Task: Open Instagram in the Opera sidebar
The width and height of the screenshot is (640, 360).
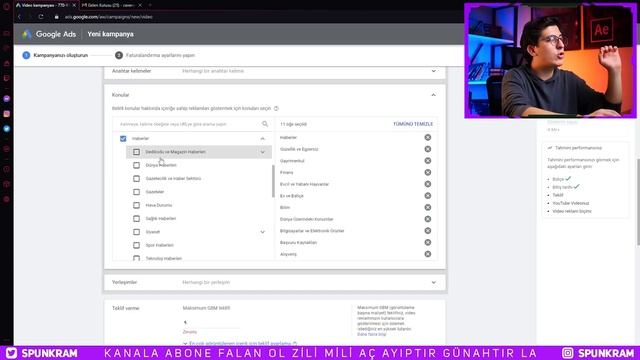Action: pos(7,114)
